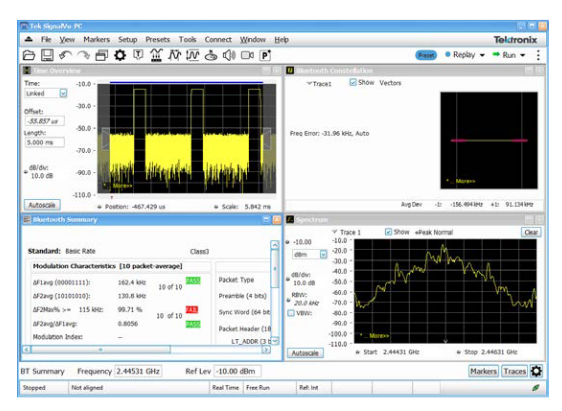Open the View menu
This screenshot has width=562, height=411.
[67, 39]
